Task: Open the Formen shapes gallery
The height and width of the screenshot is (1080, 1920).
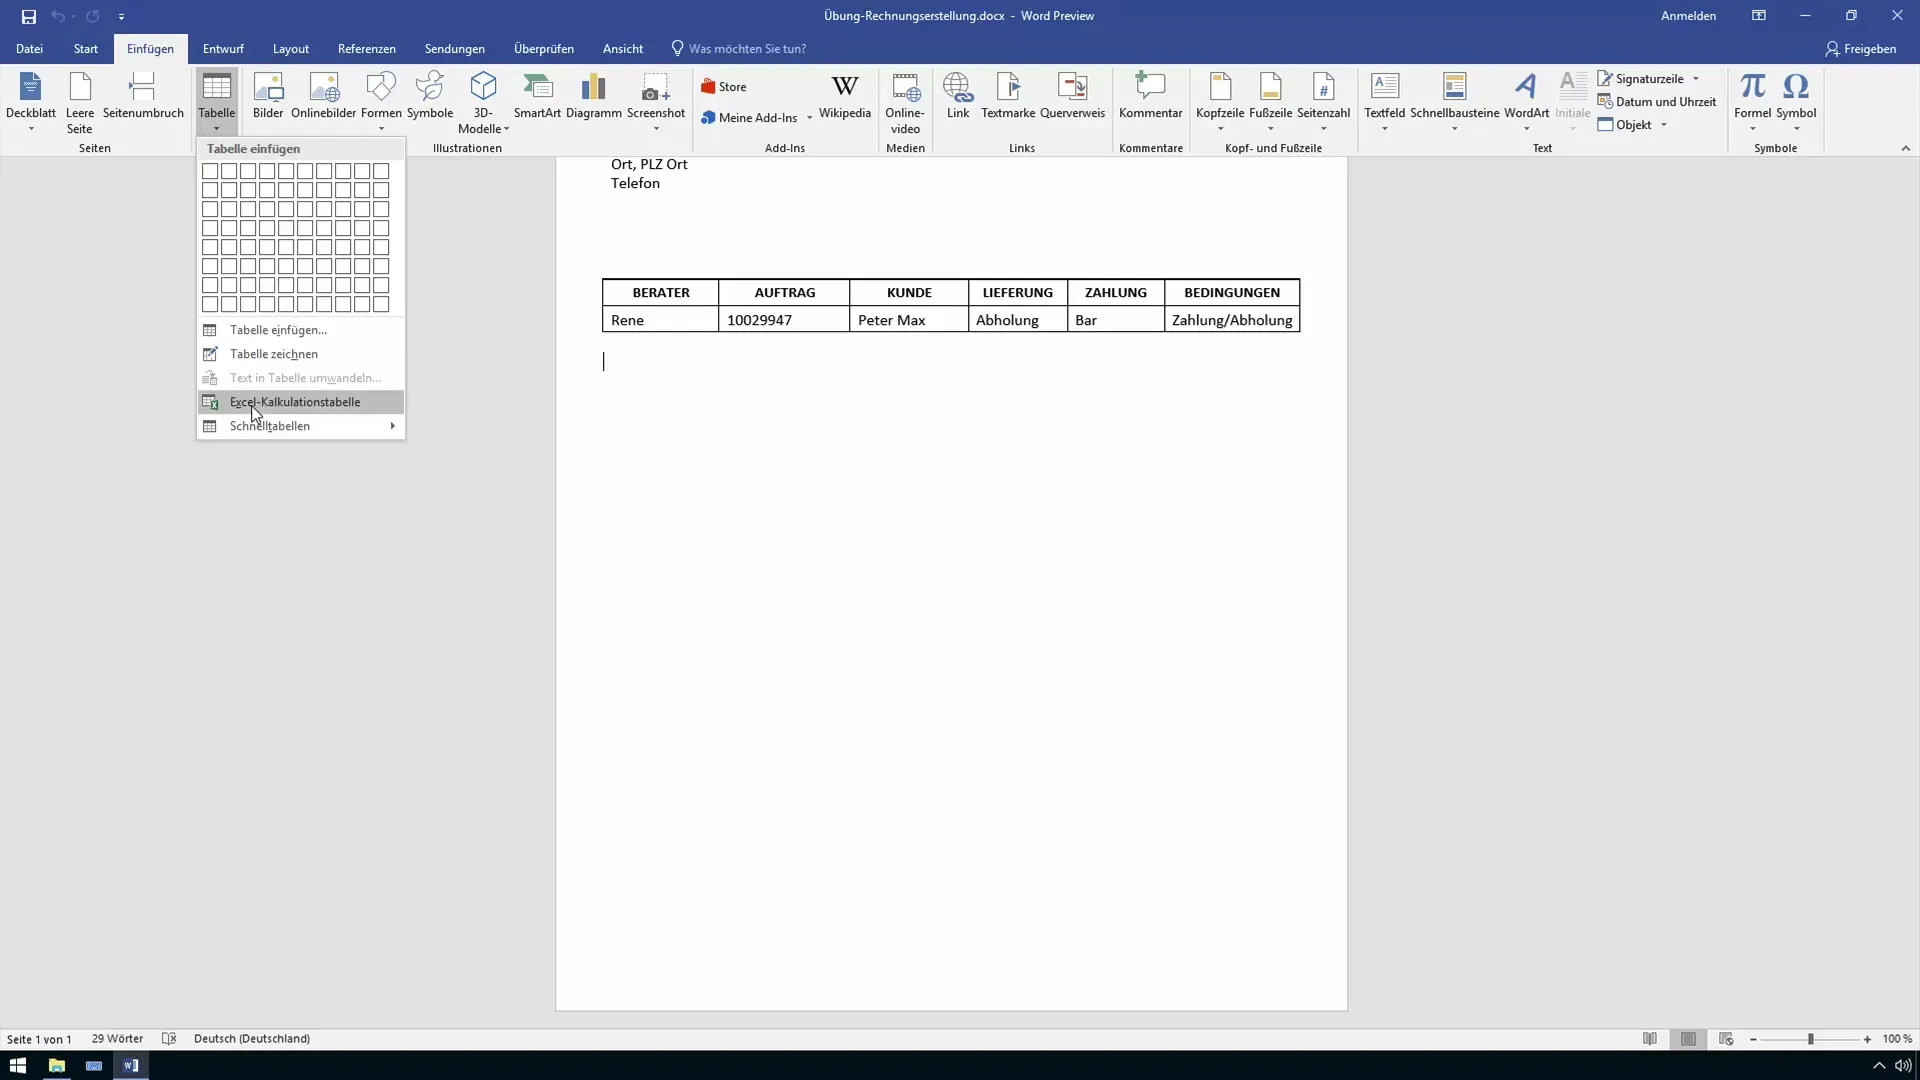Action: coord(381,101)
